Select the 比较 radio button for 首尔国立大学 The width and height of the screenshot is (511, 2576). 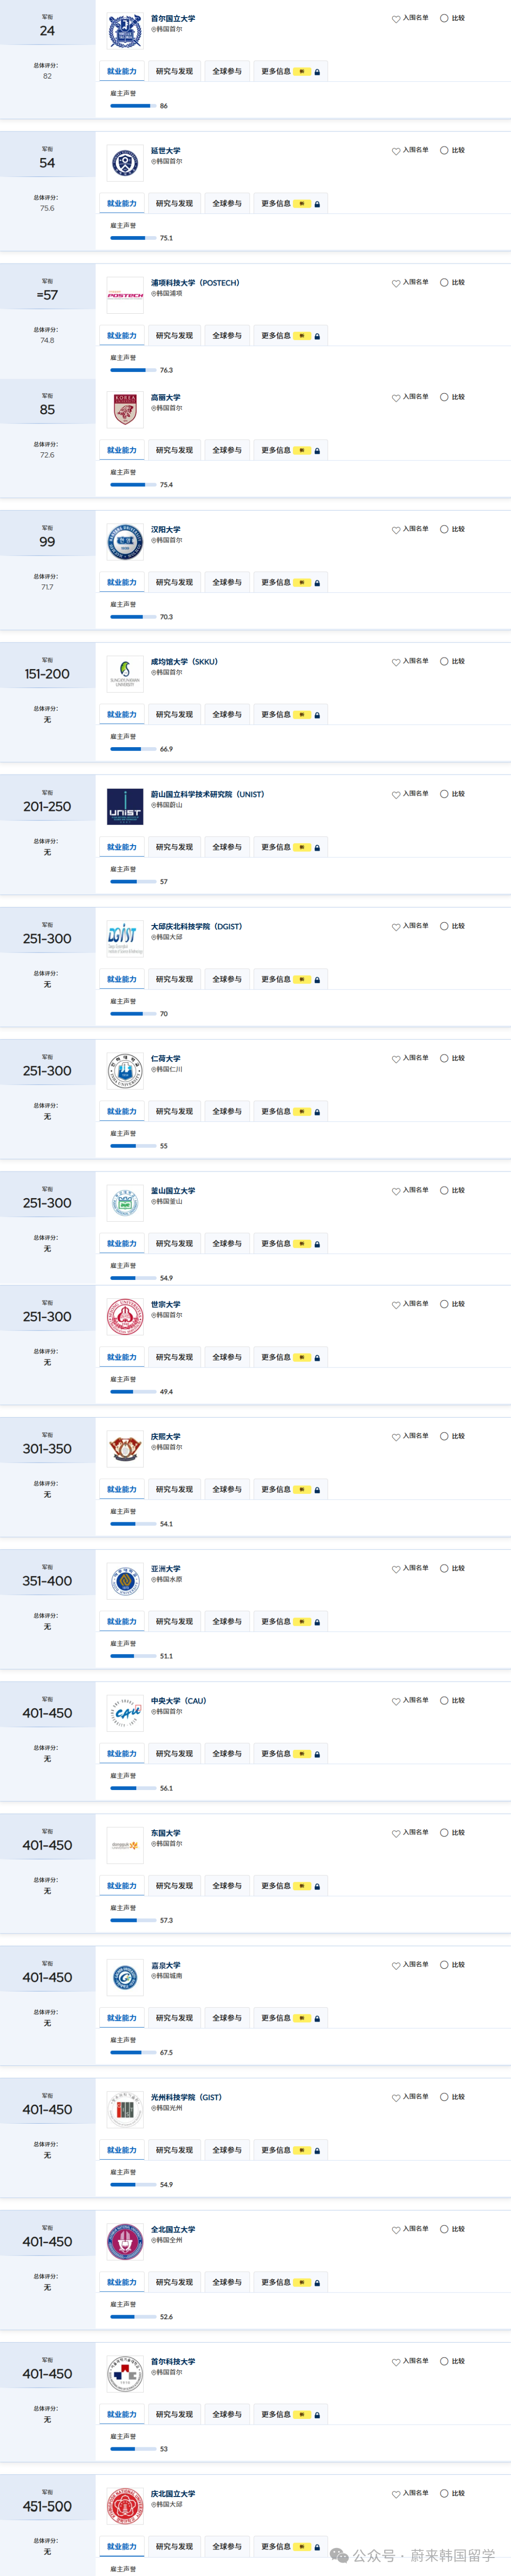[444, 18]
